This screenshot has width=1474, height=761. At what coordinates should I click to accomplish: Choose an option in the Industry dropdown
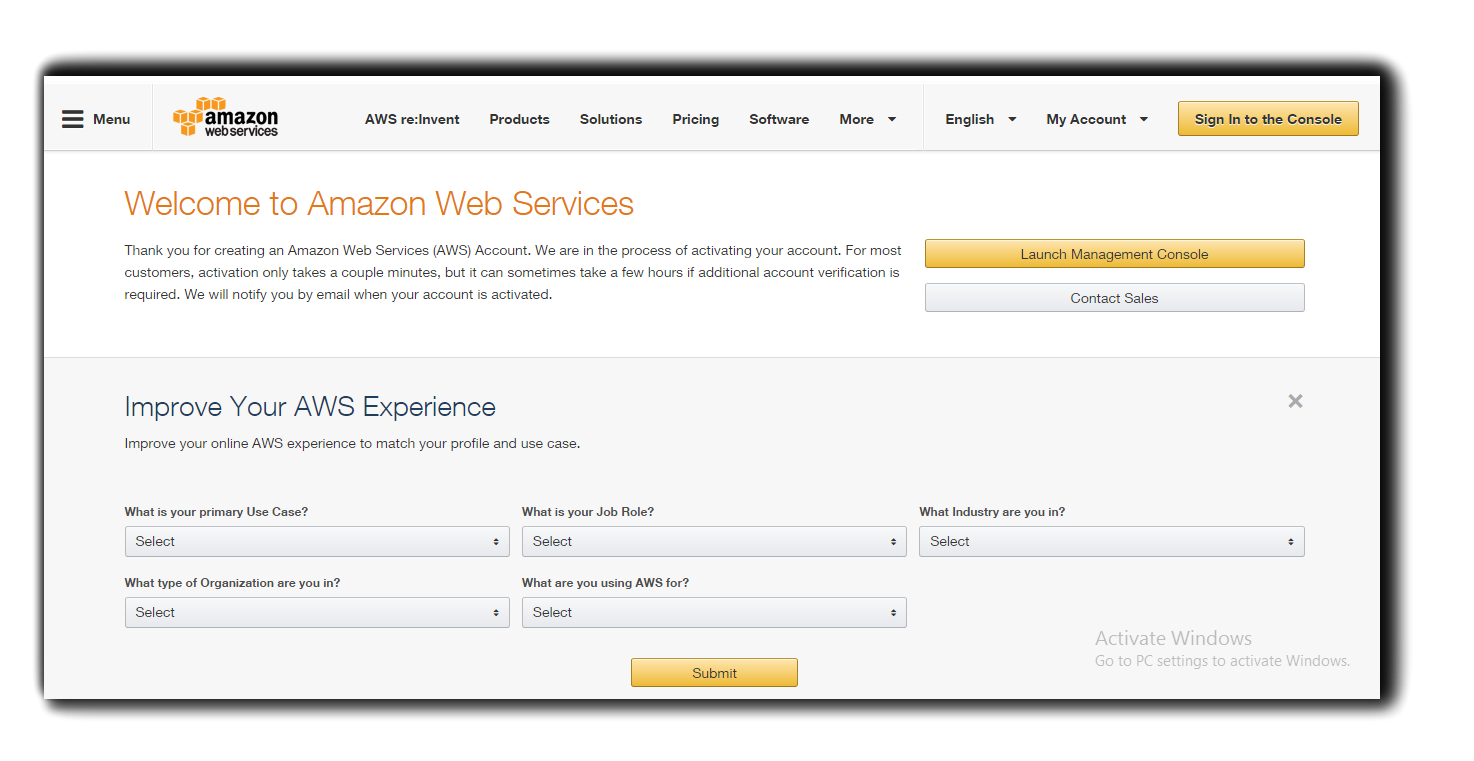click(x=1111, y=541)
